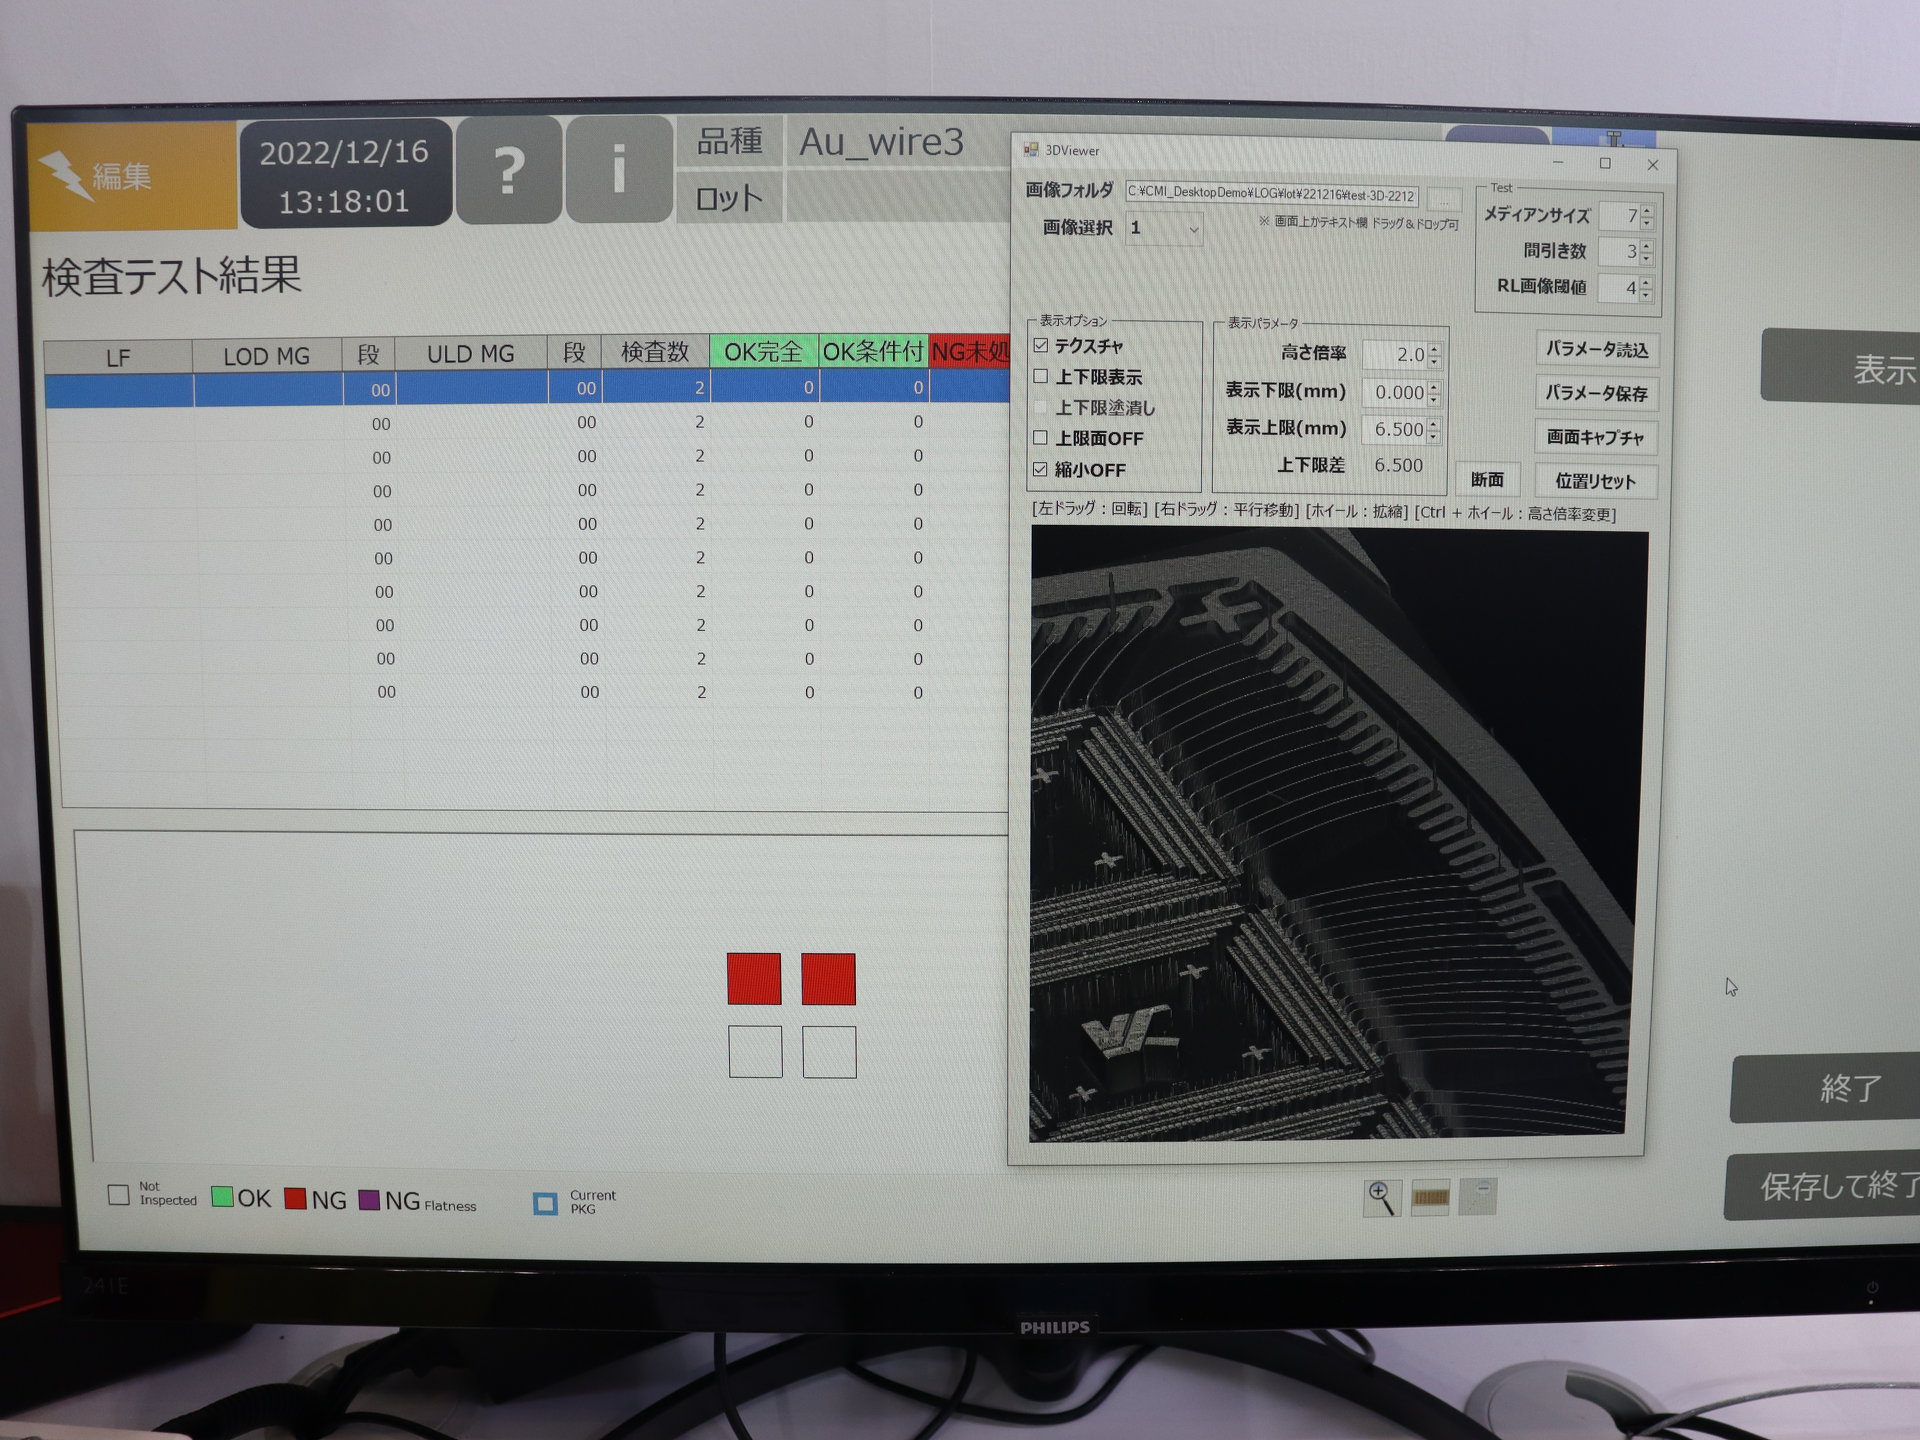Click the OK条件付 column header
The height and width of the screenshot is (1440, 1920).
tap(873, 351)
